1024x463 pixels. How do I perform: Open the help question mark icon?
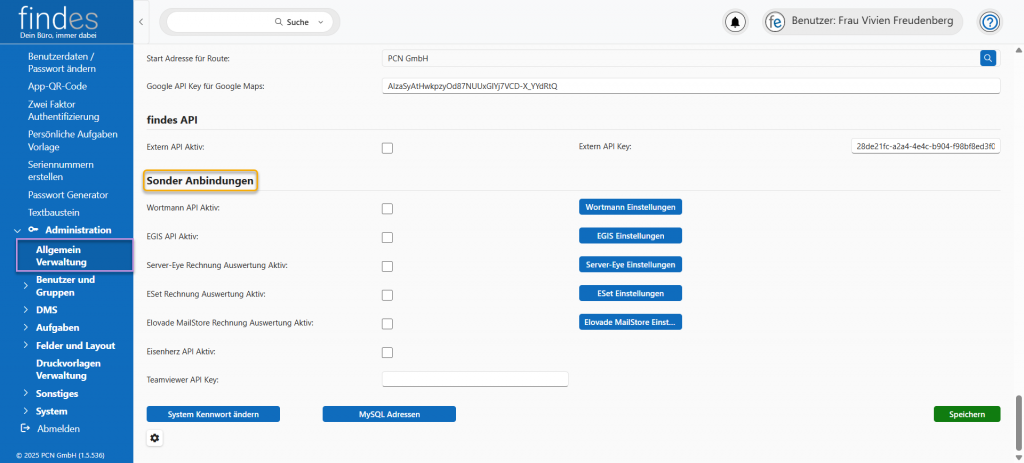pyautogui.click(x=989, y=21)
